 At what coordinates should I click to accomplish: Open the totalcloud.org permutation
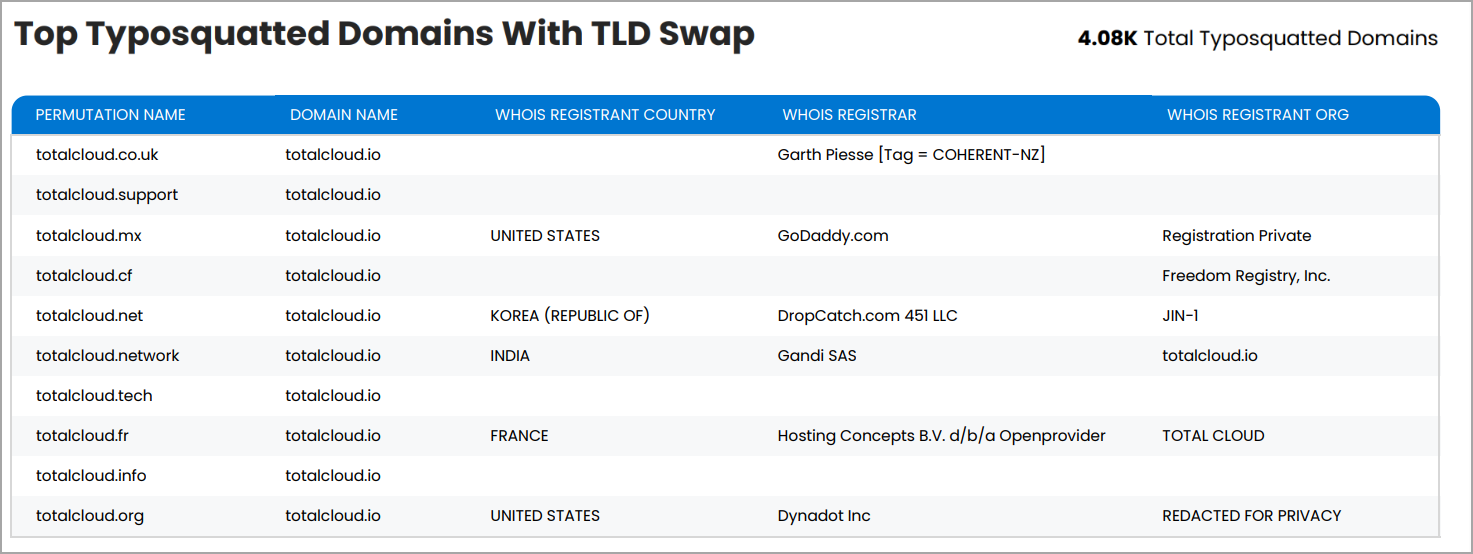pos(90,516)
